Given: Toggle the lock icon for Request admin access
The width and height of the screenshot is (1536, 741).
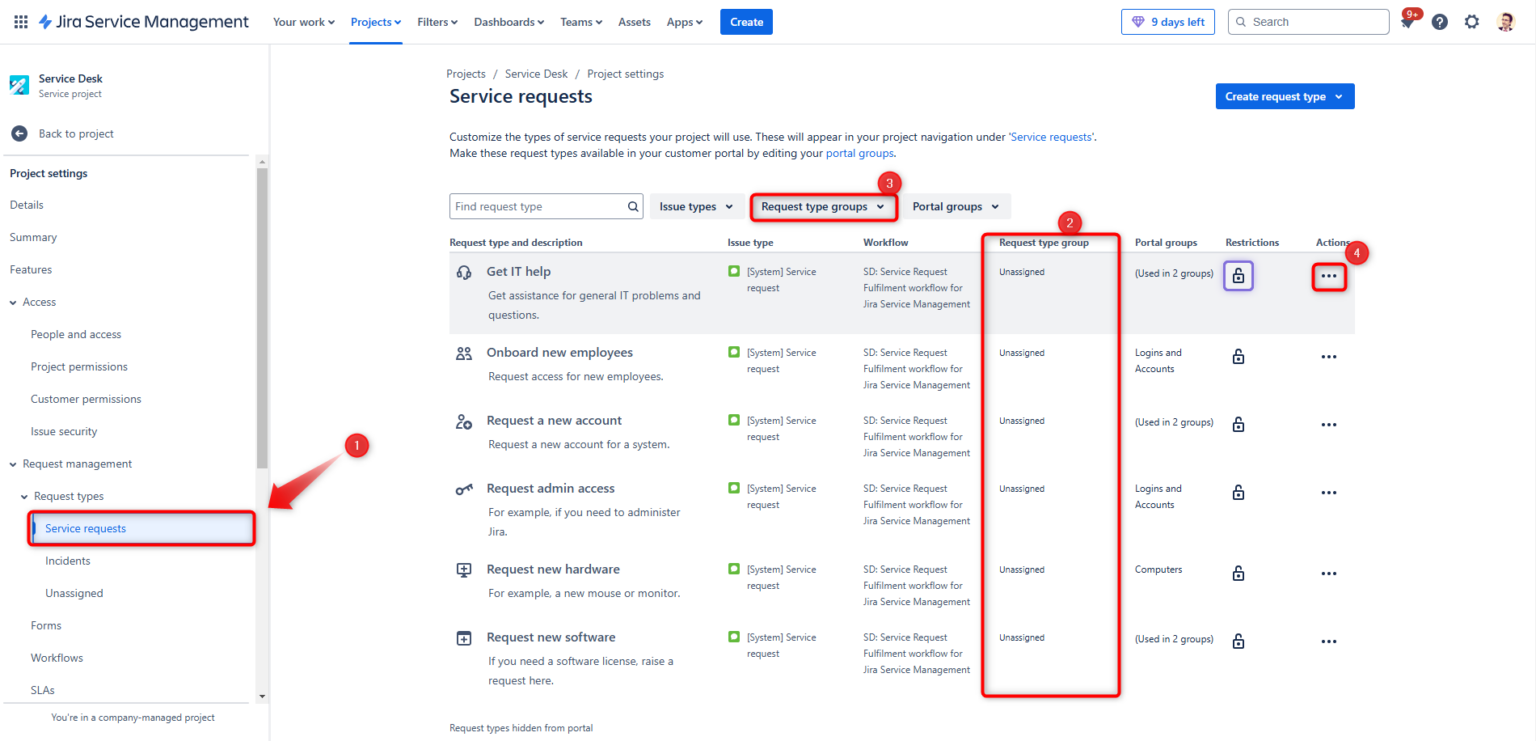Looking at the screenshot, I should point(1238,492).
